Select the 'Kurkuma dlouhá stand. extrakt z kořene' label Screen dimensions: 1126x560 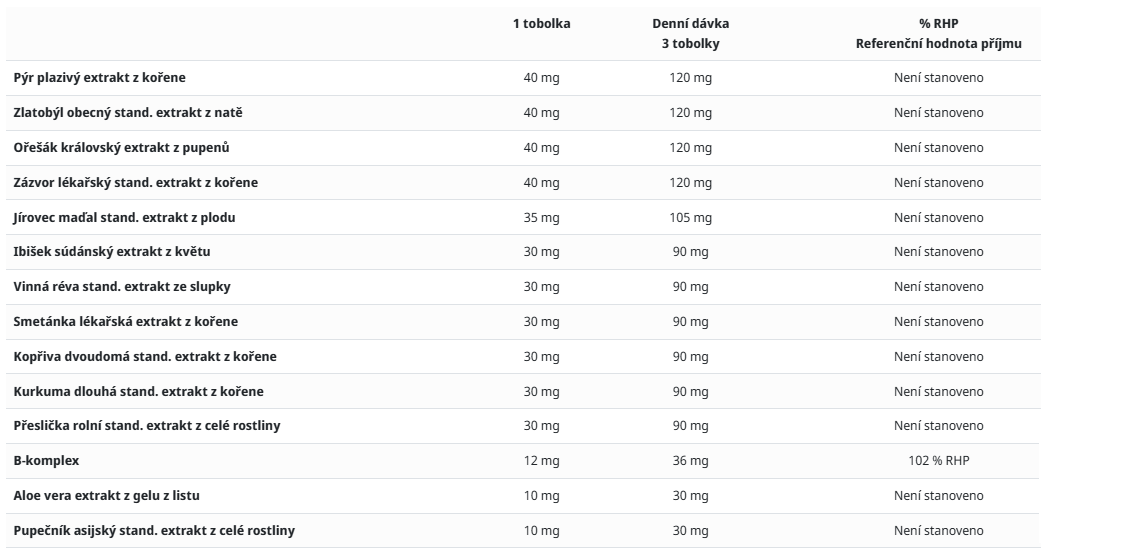pyautogui.click(x=139, y=392)
